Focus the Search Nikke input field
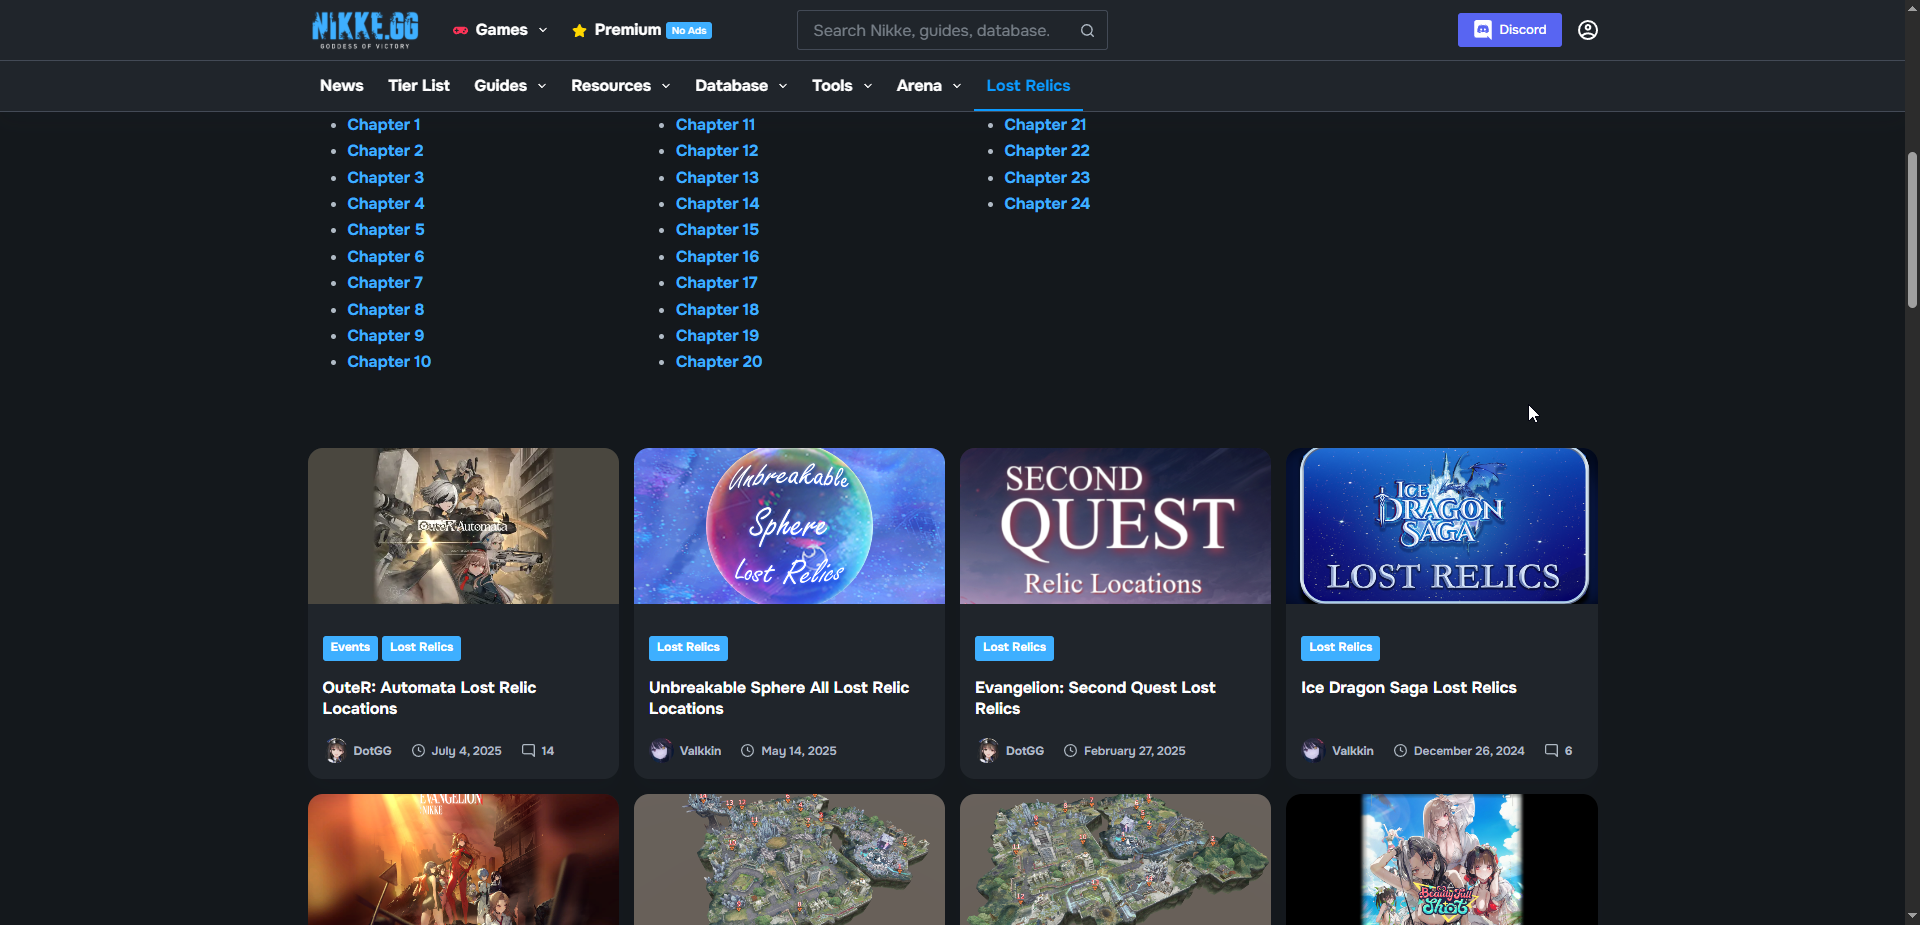This screenshot has height=925, width=1920. point(952,30)
